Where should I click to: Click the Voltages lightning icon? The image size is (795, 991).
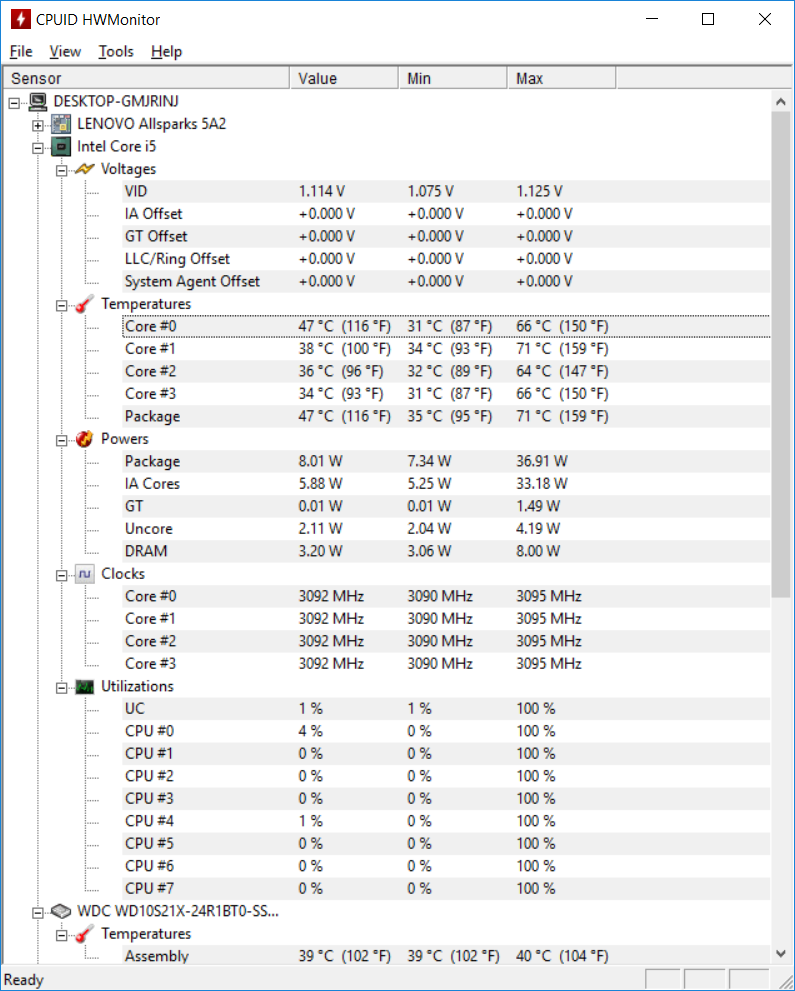click(x=85, y=169)
